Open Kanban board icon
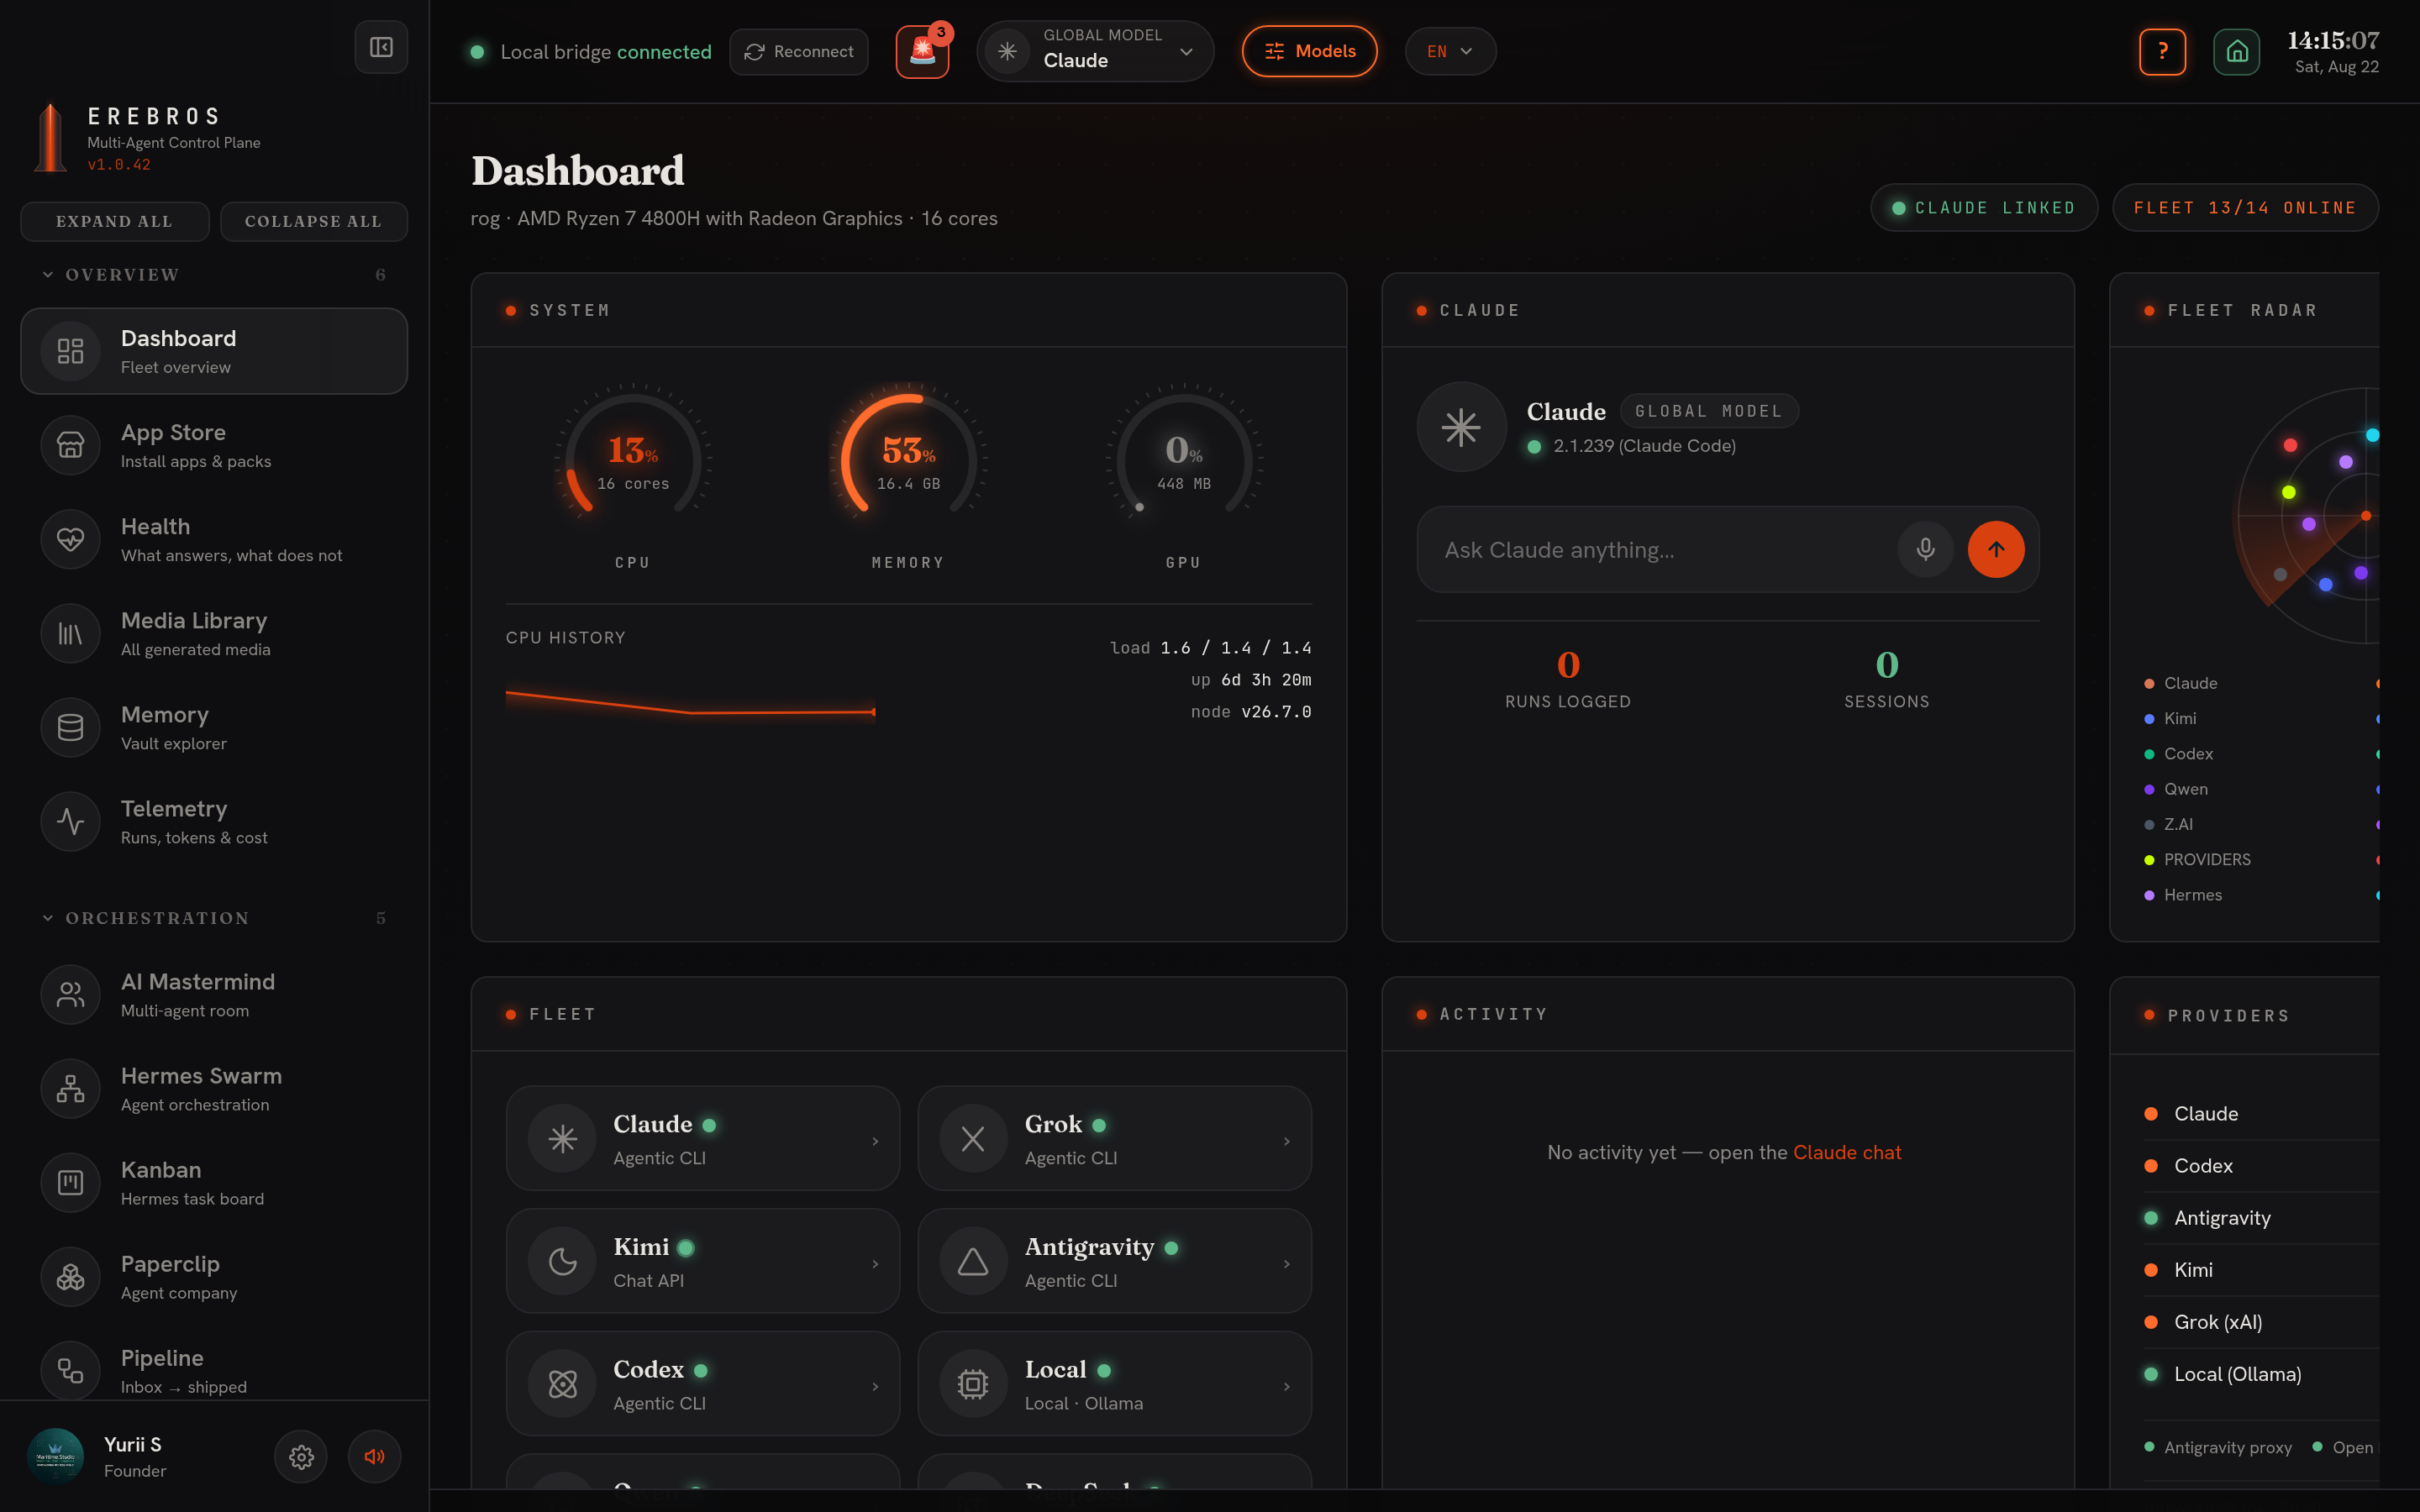This screenshot has width=2420, height=1512. coord(70,1183)
